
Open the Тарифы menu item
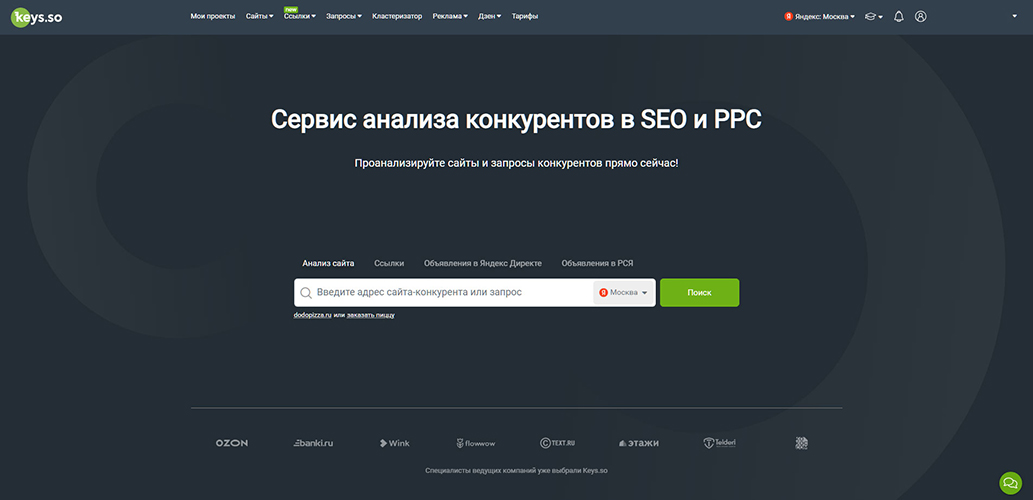click(524, 16)
